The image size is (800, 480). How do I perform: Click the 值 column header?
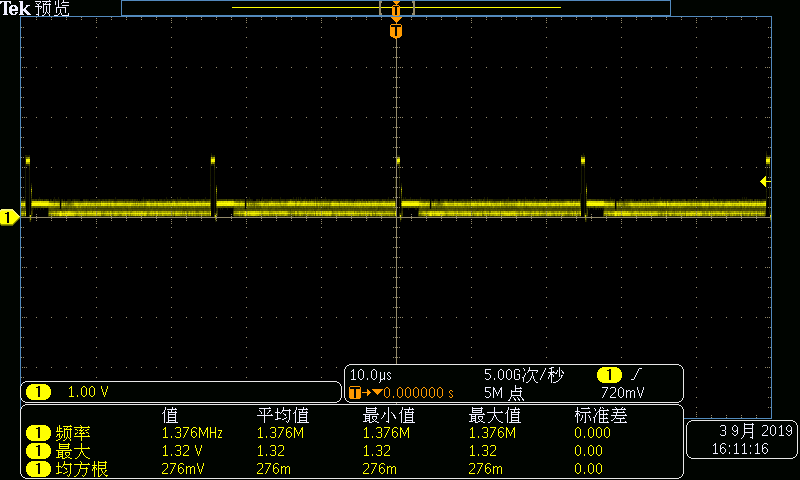[x=170, y=415]
